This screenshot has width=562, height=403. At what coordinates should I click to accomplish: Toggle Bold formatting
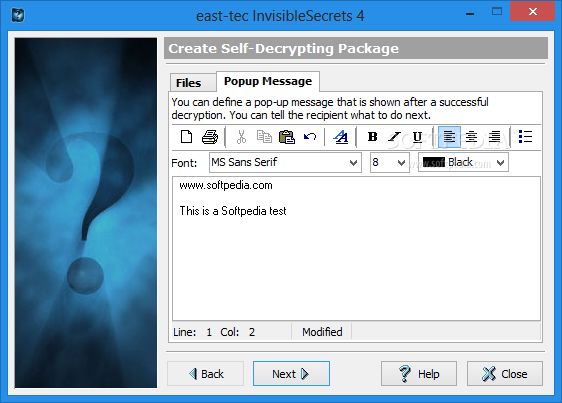tap(372, 137)
